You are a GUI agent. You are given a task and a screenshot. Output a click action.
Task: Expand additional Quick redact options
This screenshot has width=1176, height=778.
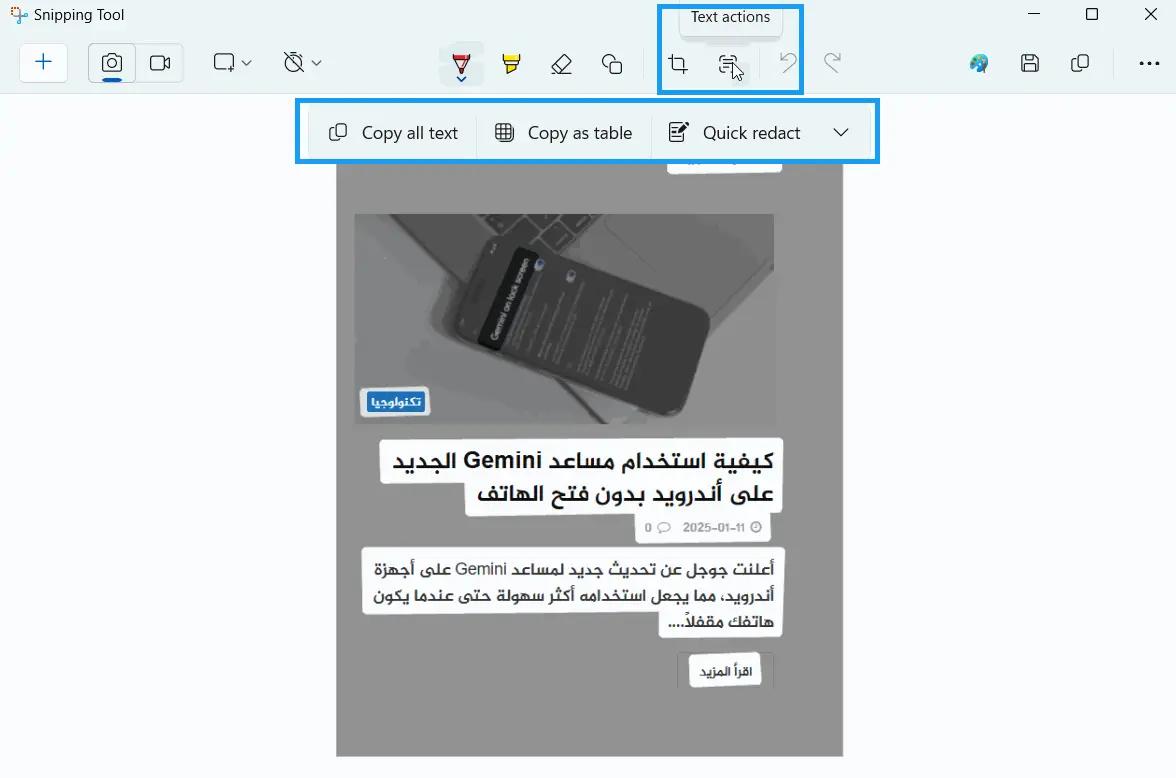click(841, 132)
